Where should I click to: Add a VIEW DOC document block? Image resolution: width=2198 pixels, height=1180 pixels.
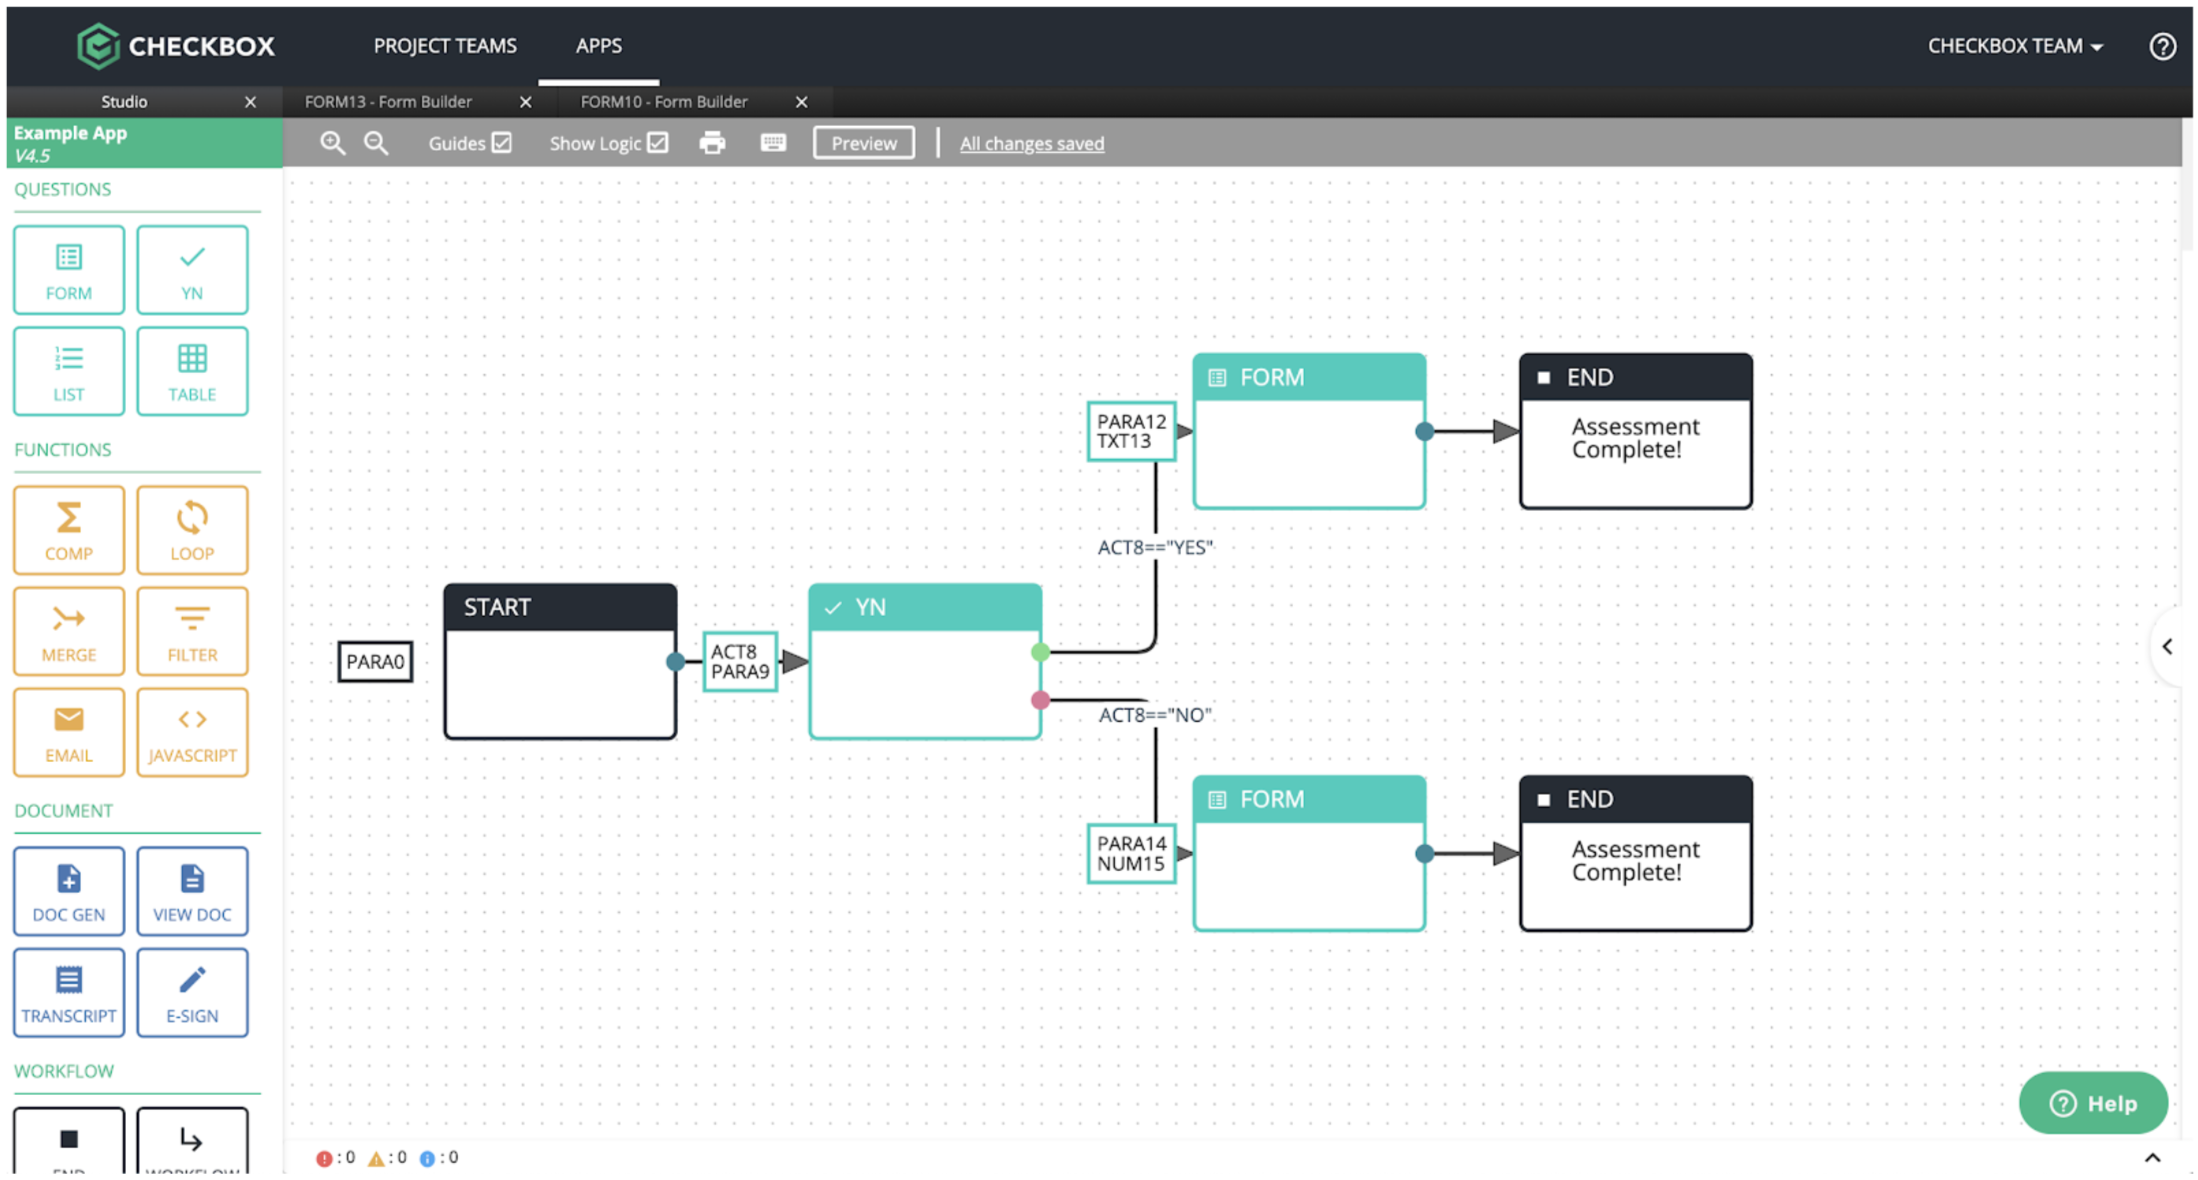pos(192,891)
